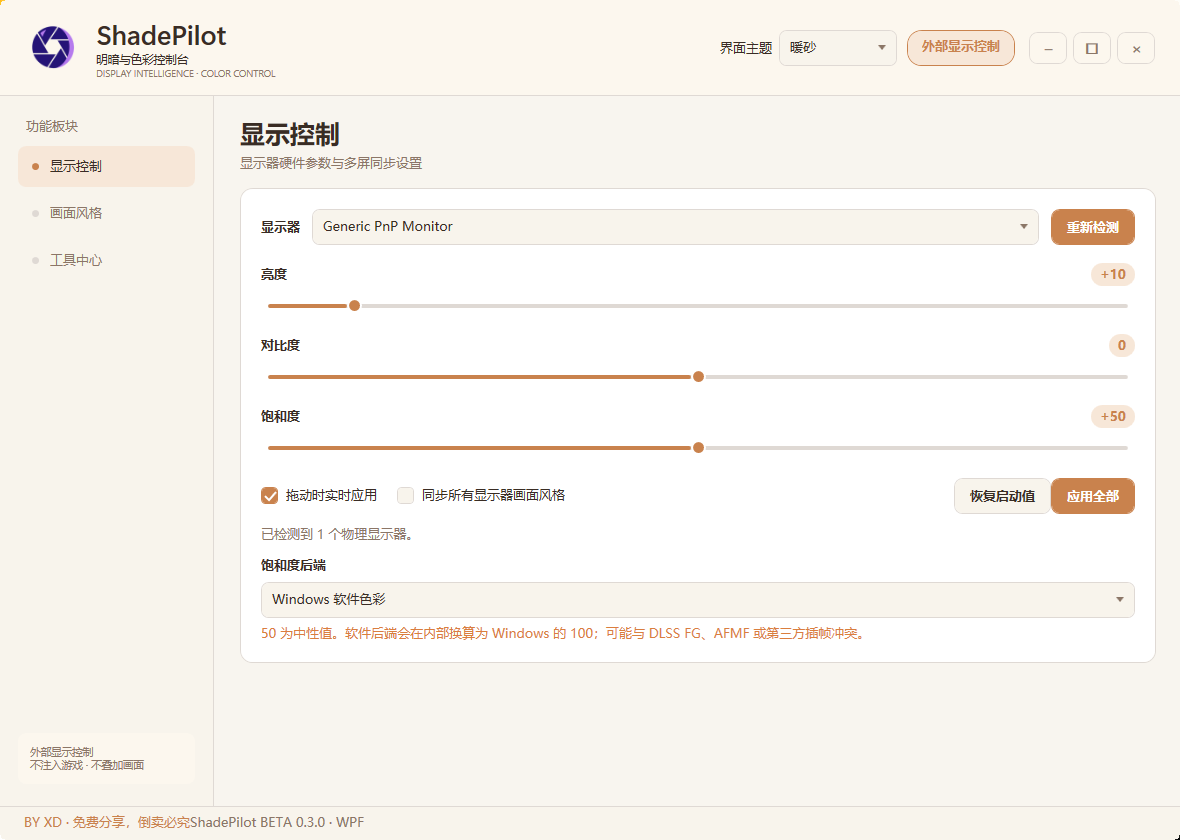
Task: Click the 饱和度 saturation slider handle
Action: tap(698, 447)
